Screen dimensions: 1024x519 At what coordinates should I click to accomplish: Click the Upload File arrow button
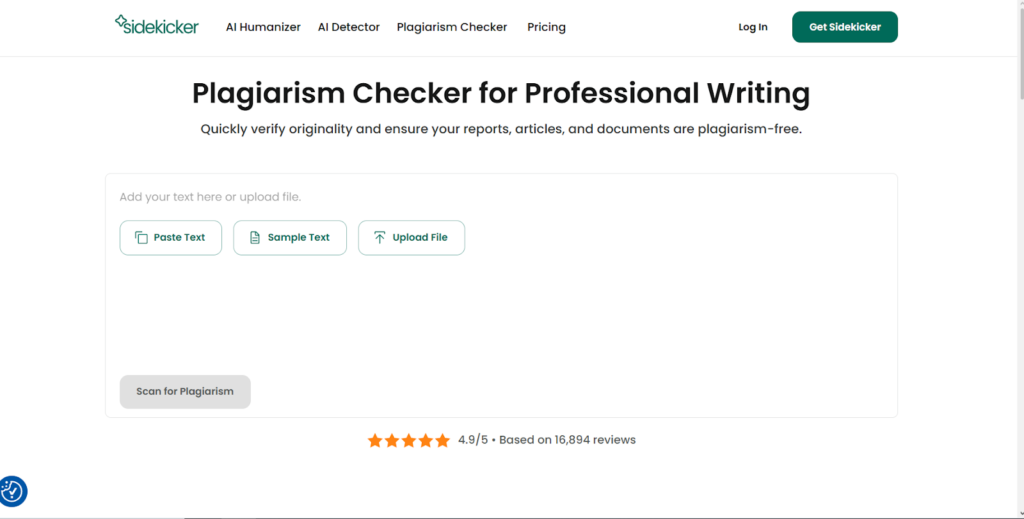tap(411, 238)
